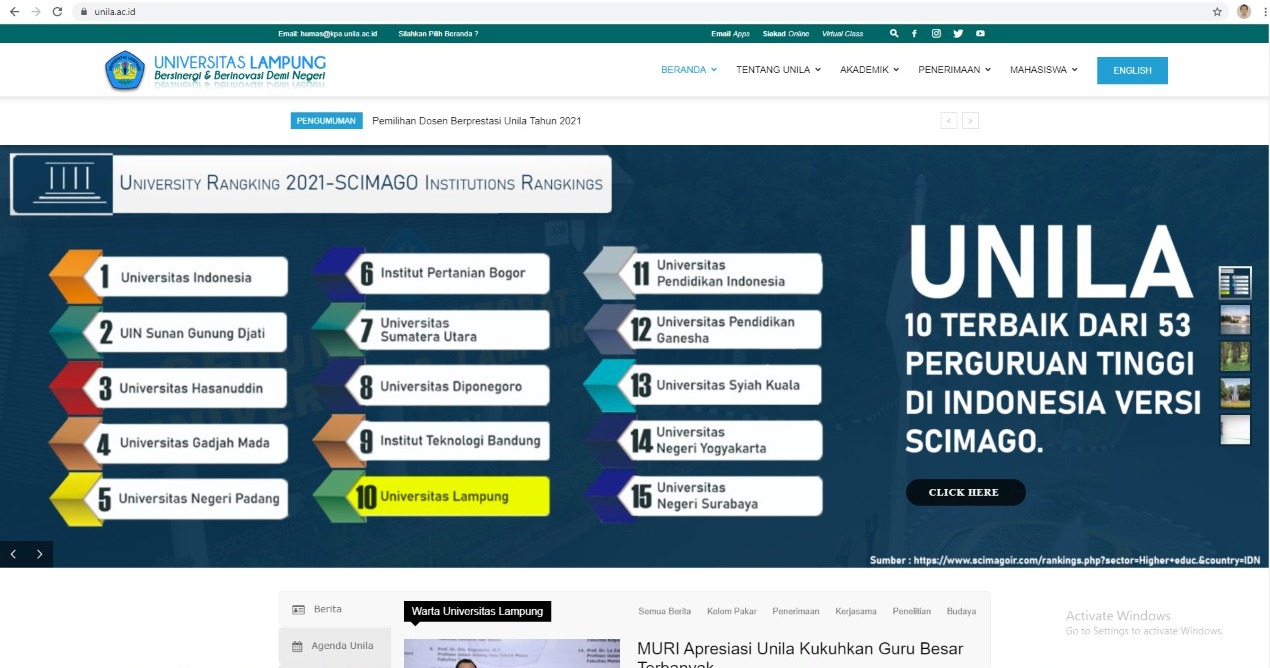The width and height of the screenshot is (1270, 668).
Task: Expand the MAHASISWA menu
Action: tap(1043, 70)
